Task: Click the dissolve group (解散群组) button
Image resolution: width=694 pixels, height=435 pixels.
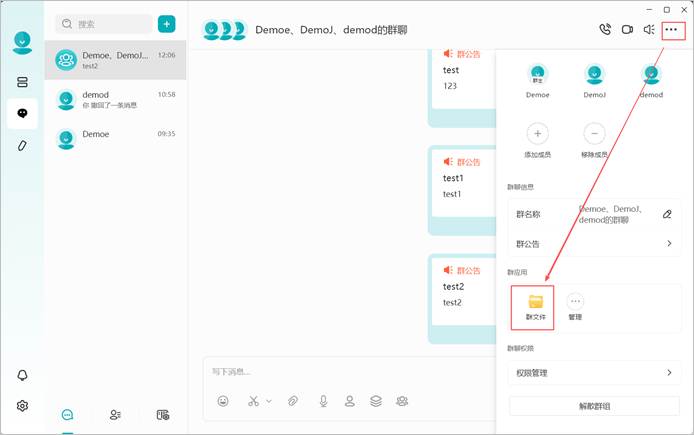Action: (x=594, y=406)
